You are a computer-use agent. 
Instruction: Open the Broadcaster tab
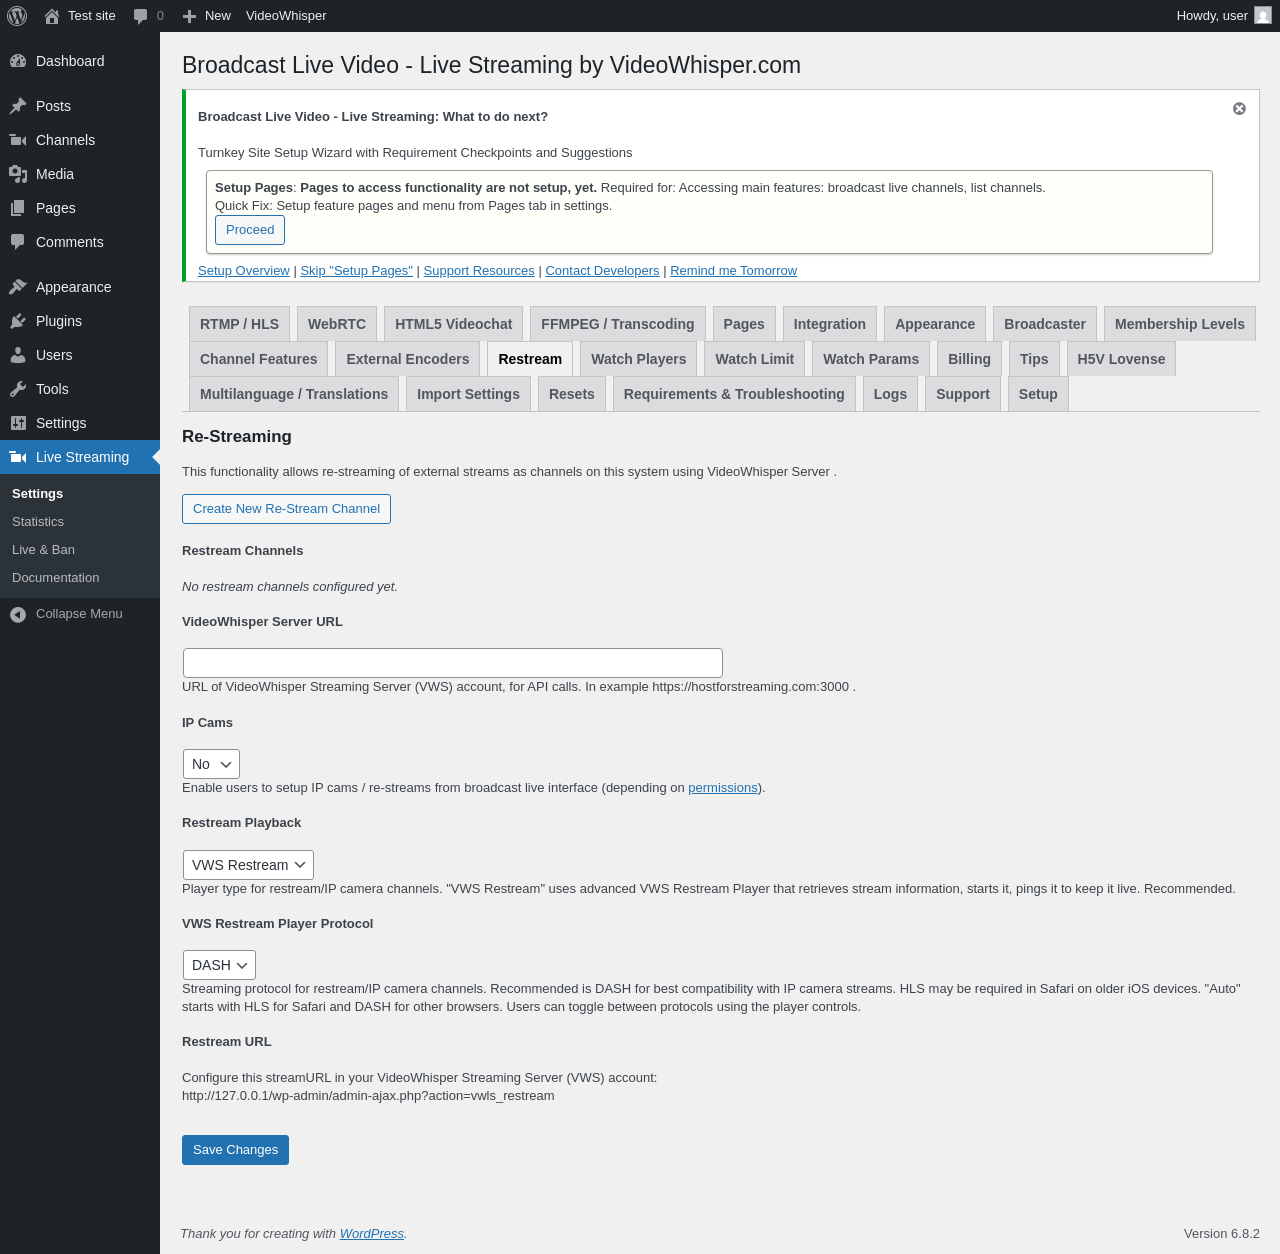tap(1045, 324)
